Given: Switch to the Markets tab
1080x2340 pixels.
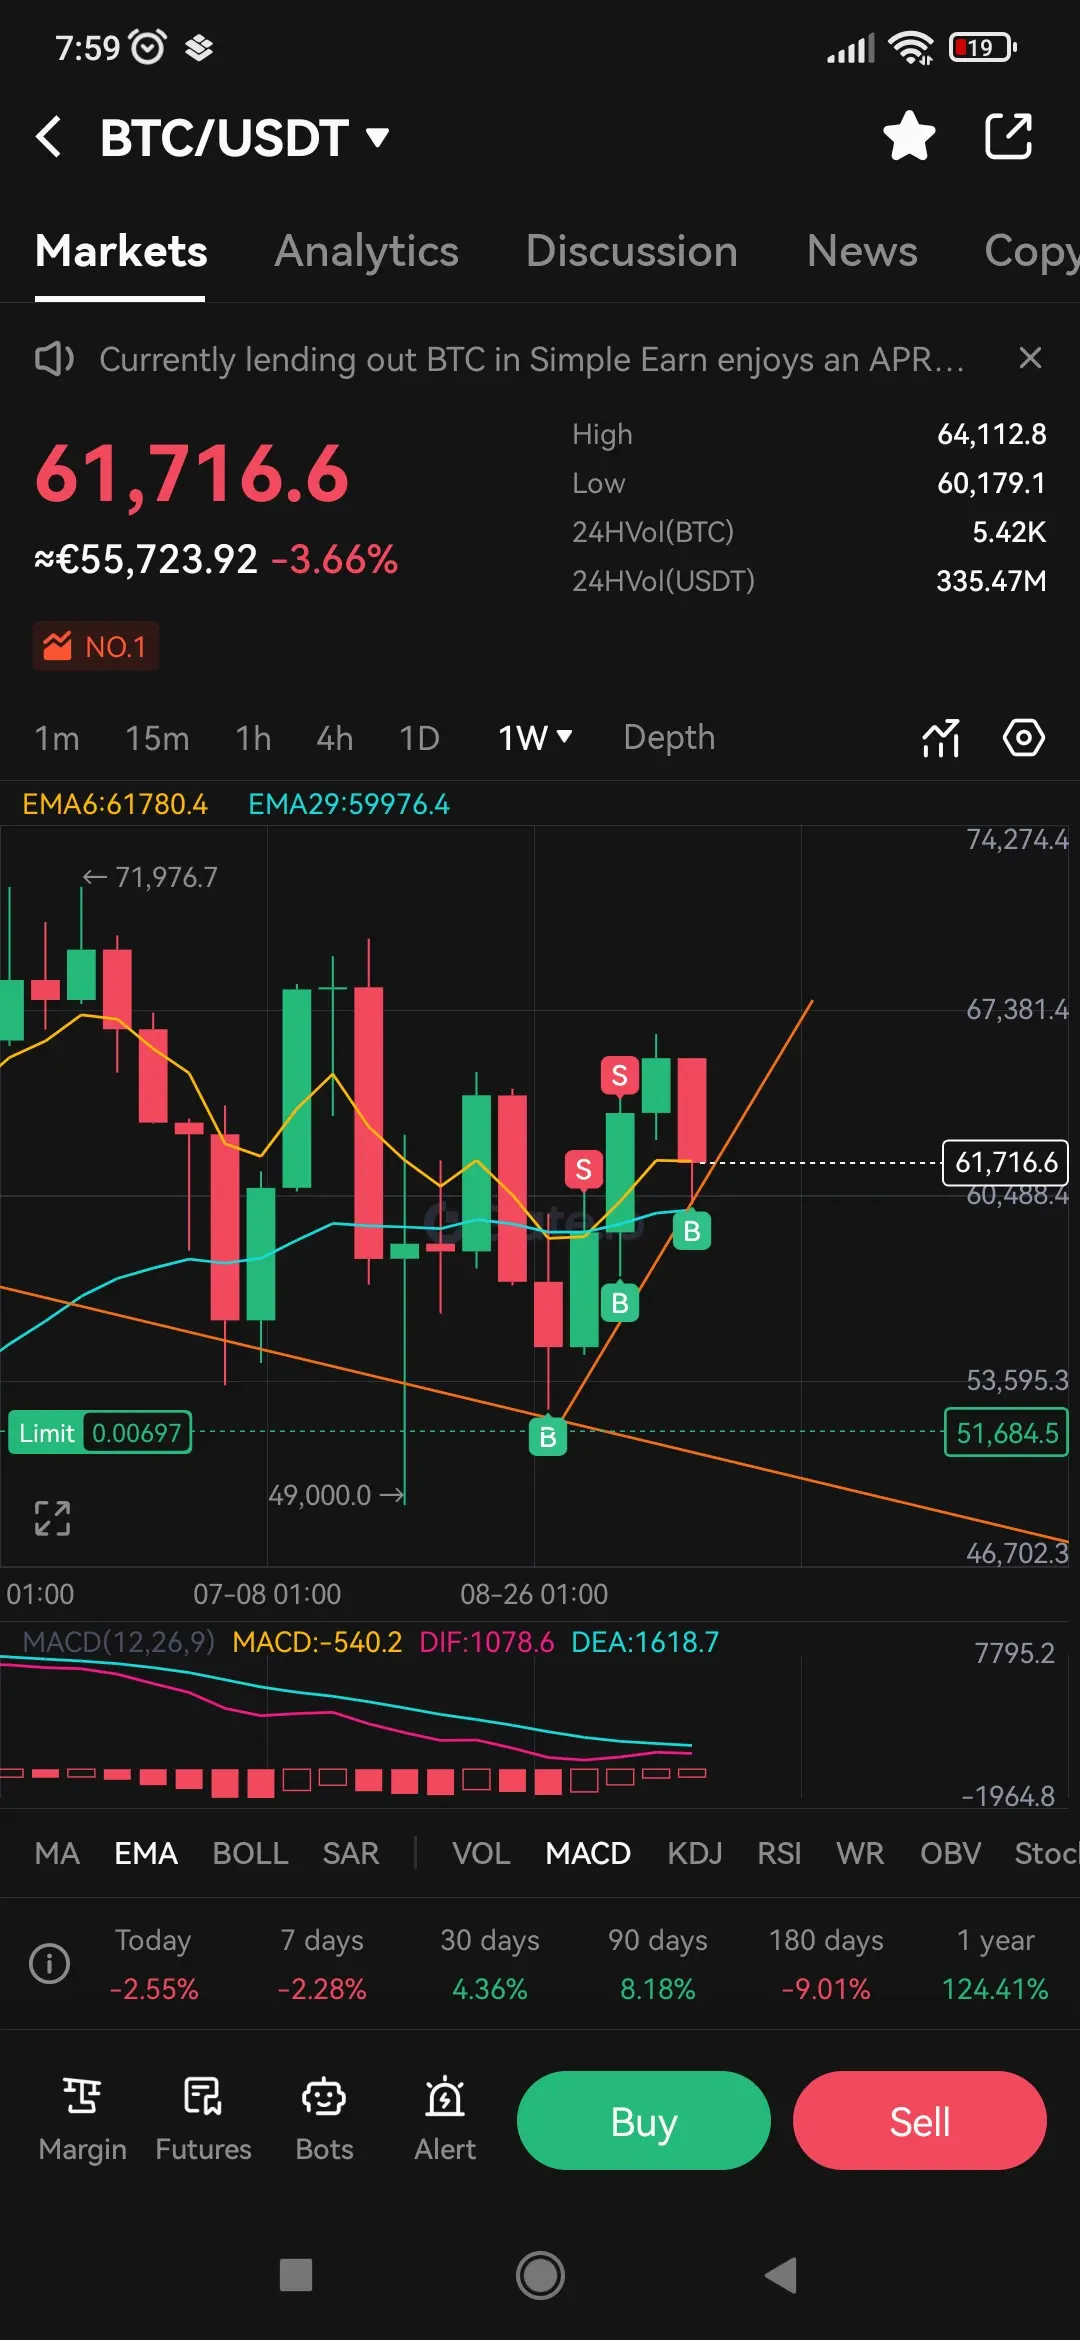Looking at the screenshot, I should [121, 251].
